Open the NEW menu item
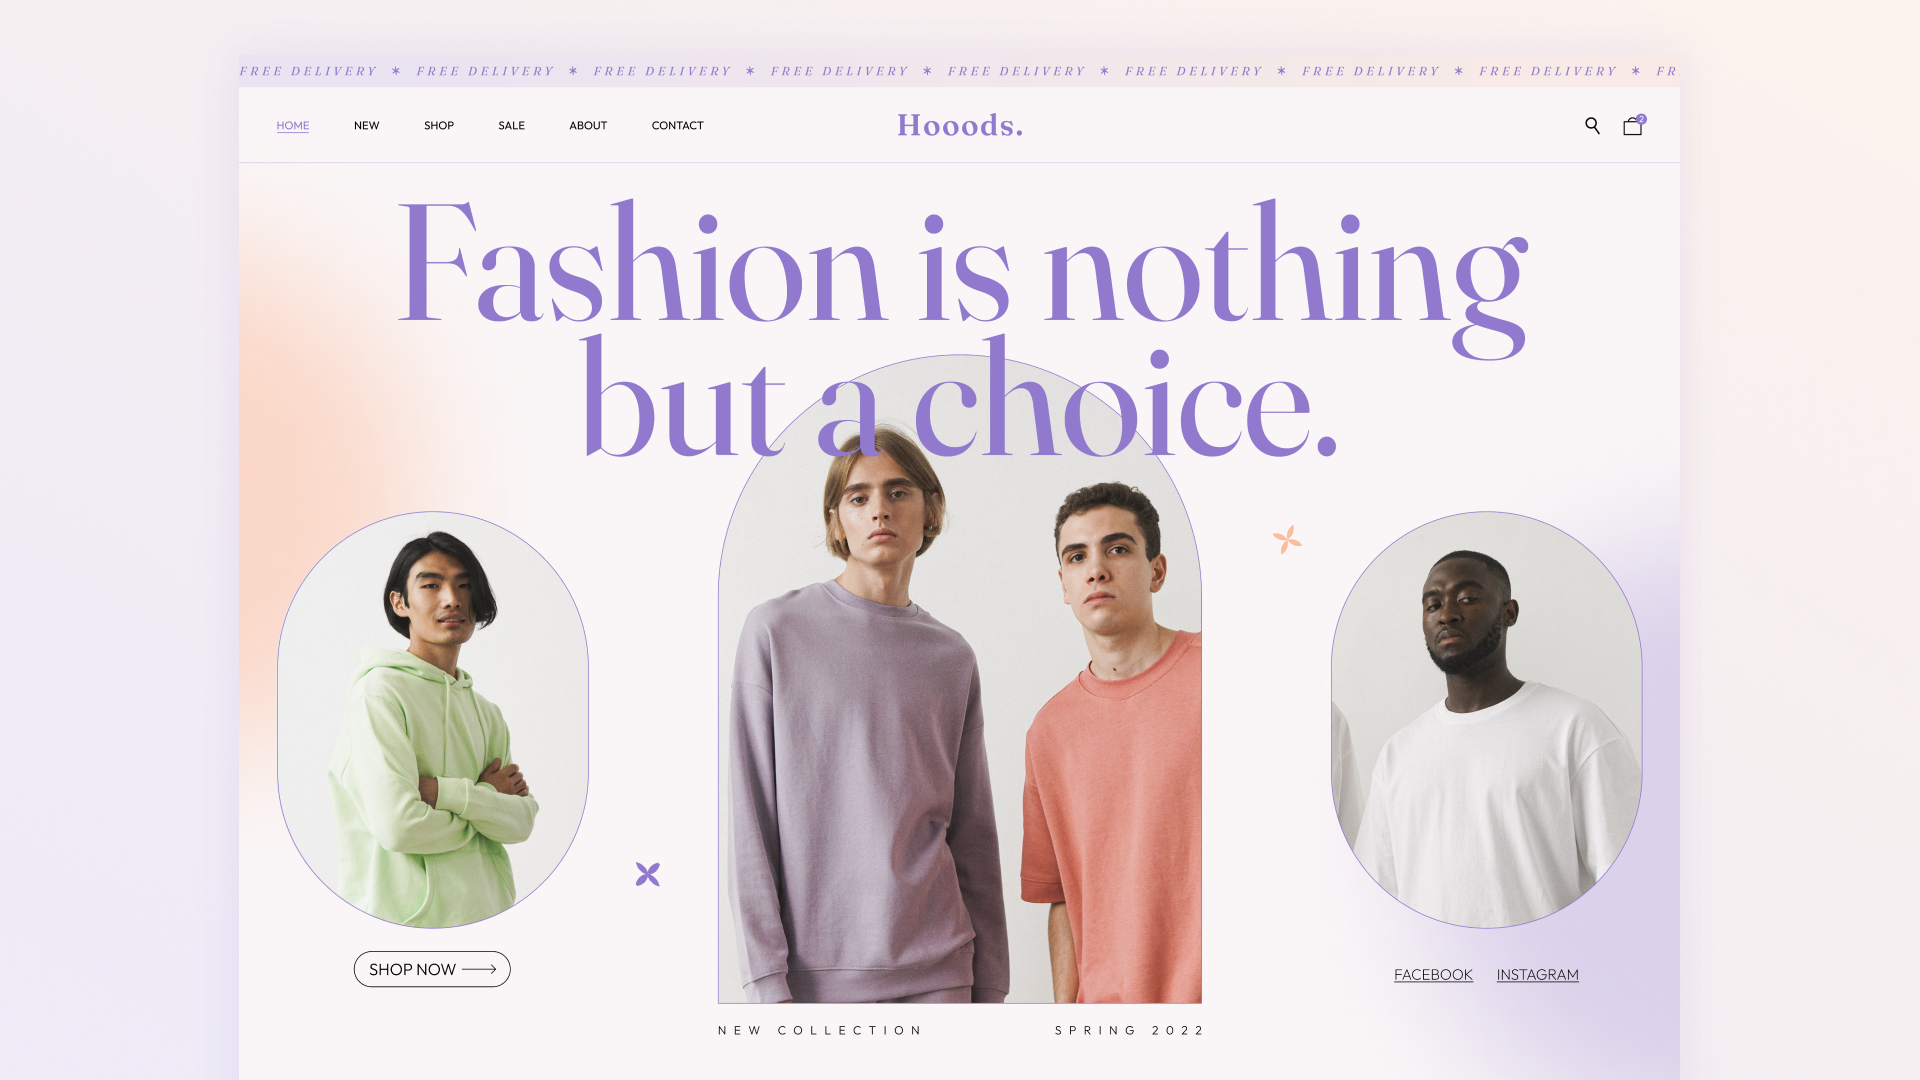 coord(366,126)
